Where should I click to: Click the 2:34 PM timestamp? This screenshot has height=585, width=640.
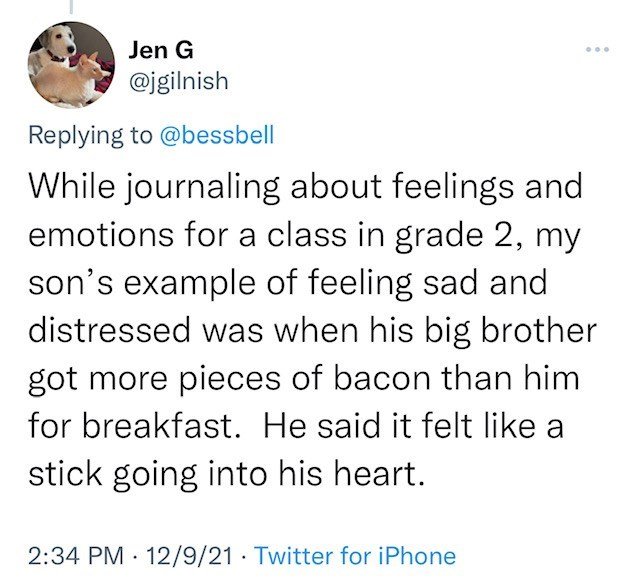[x=76, y=556]
